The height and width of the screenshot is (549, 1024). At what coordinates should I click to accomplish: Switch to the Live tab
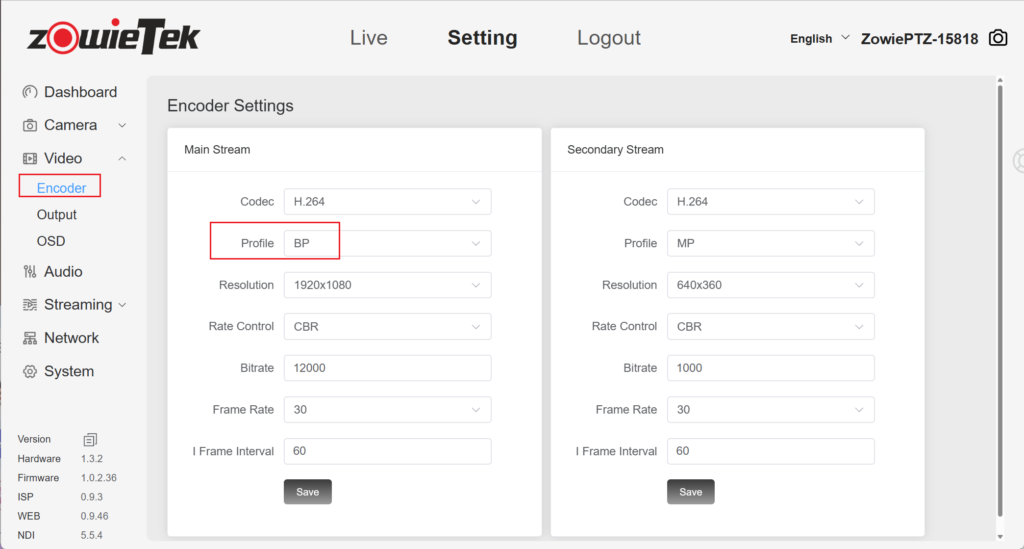(x=368, y=38)
